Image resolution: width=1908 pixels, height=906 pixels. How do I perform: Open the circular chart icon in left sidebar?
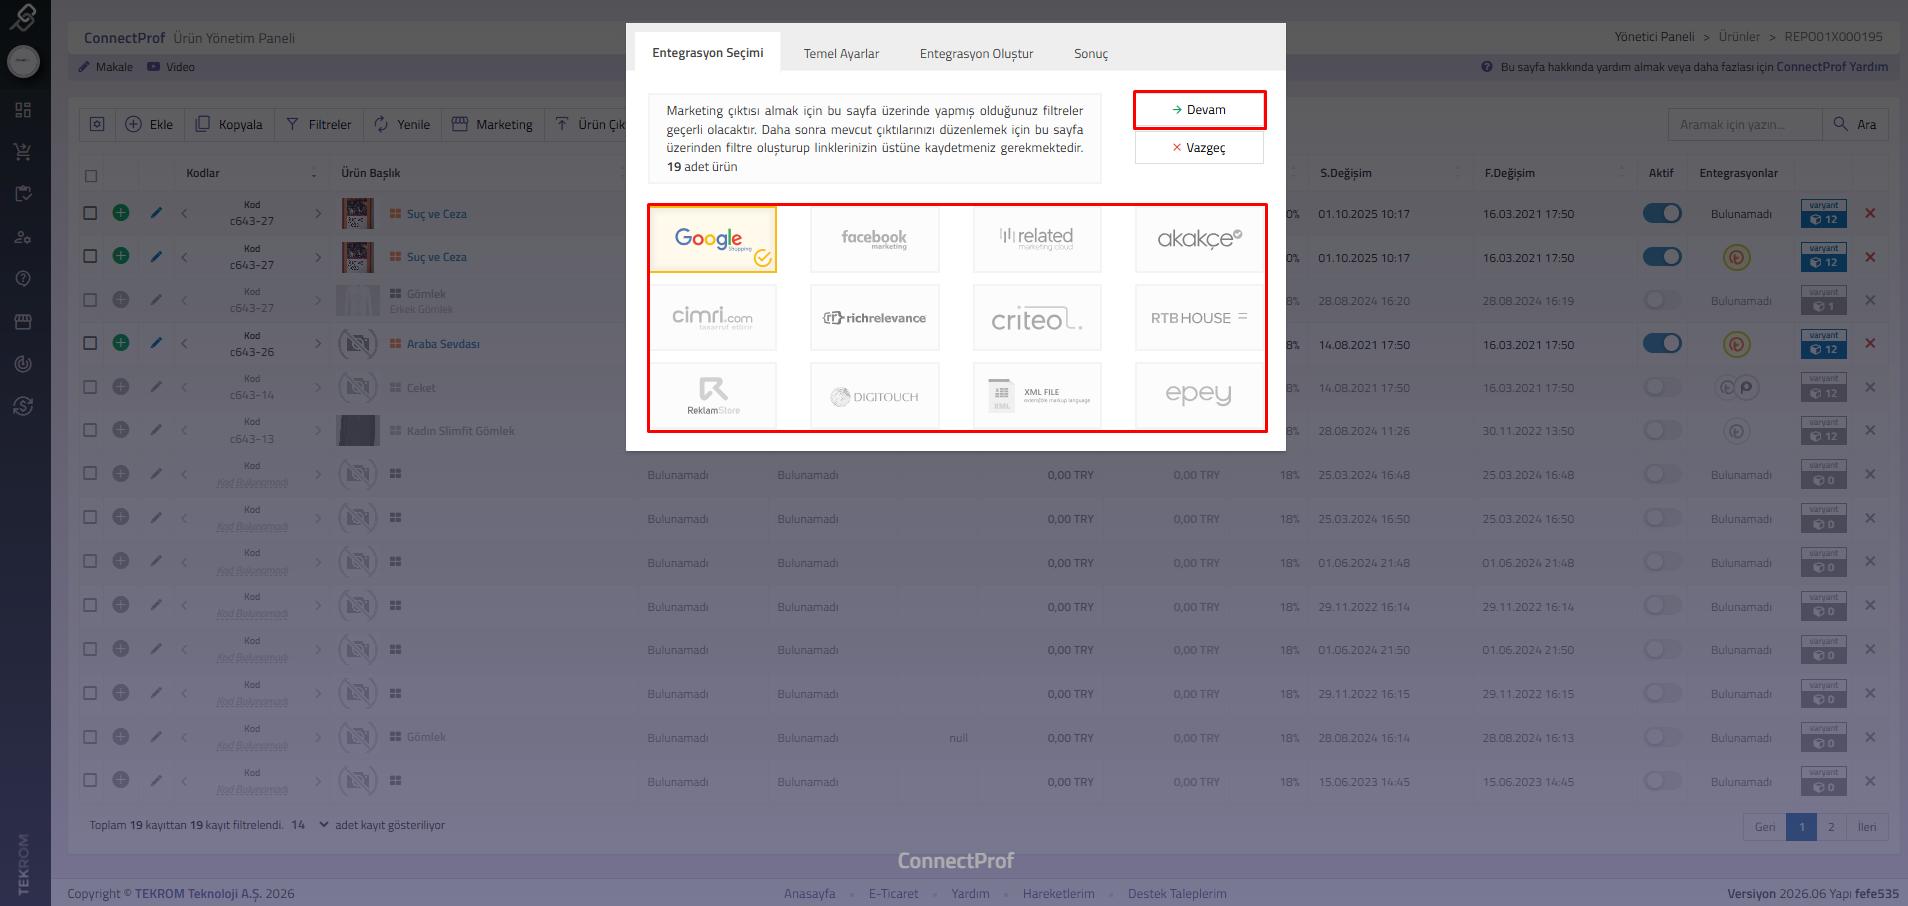click(23, 364)
